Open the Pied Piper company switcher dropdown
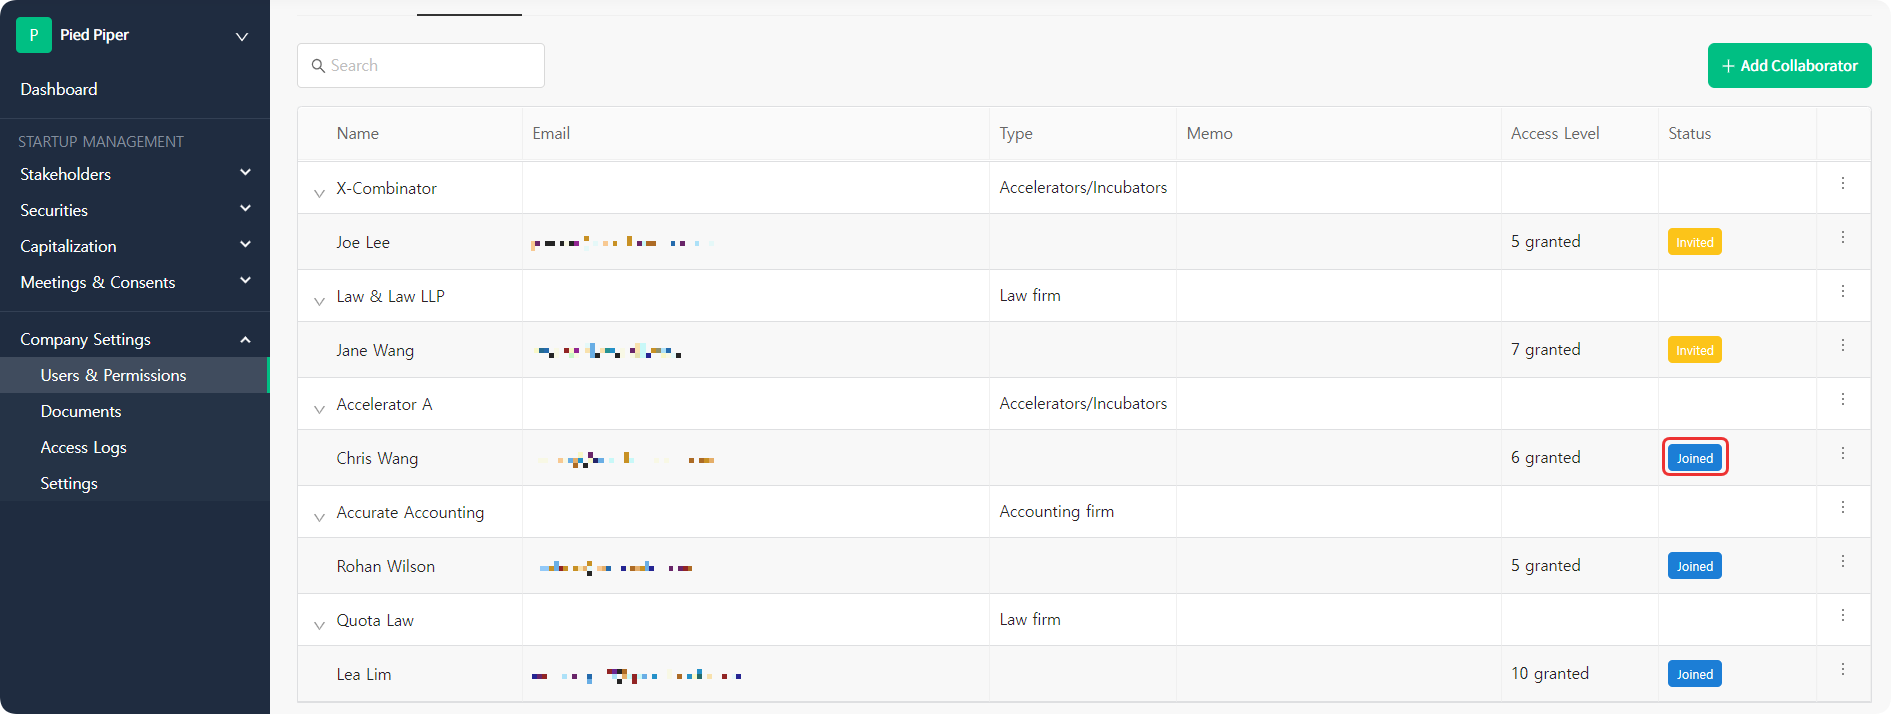1891x714 pixels. (241, 37)
